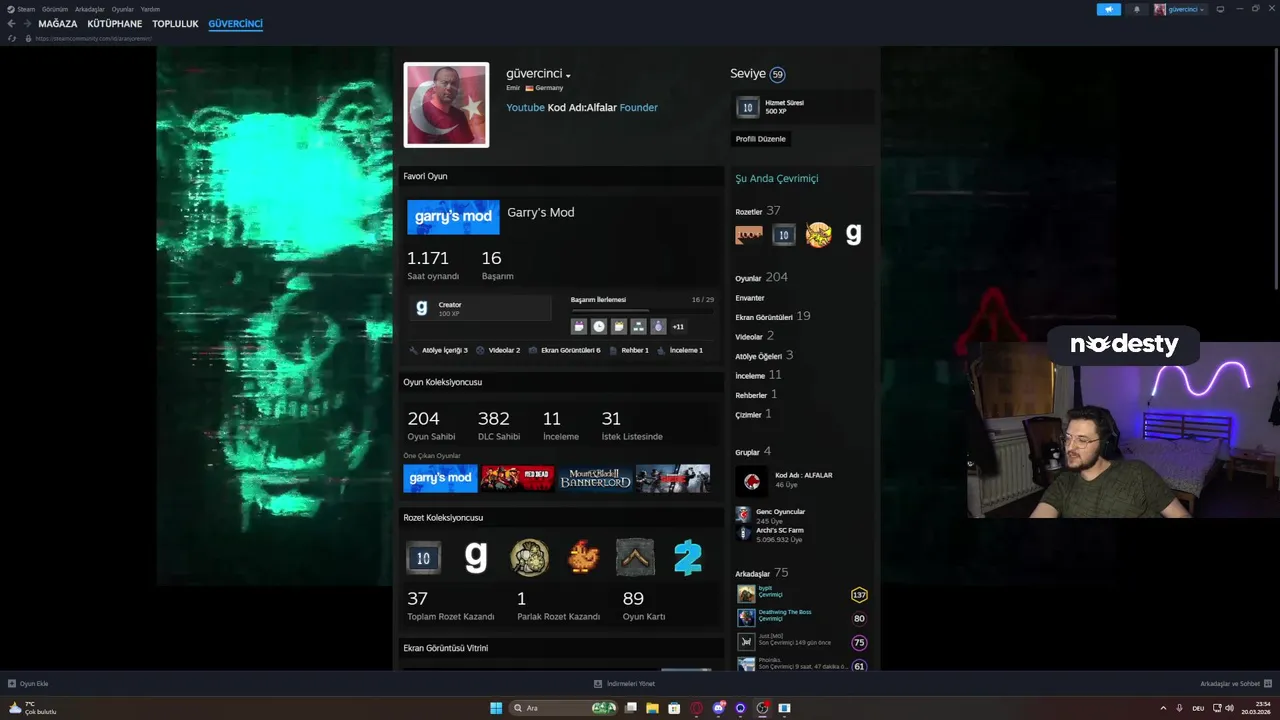Click the Profili Düzenle button
1280x720 pixels.
761,139
